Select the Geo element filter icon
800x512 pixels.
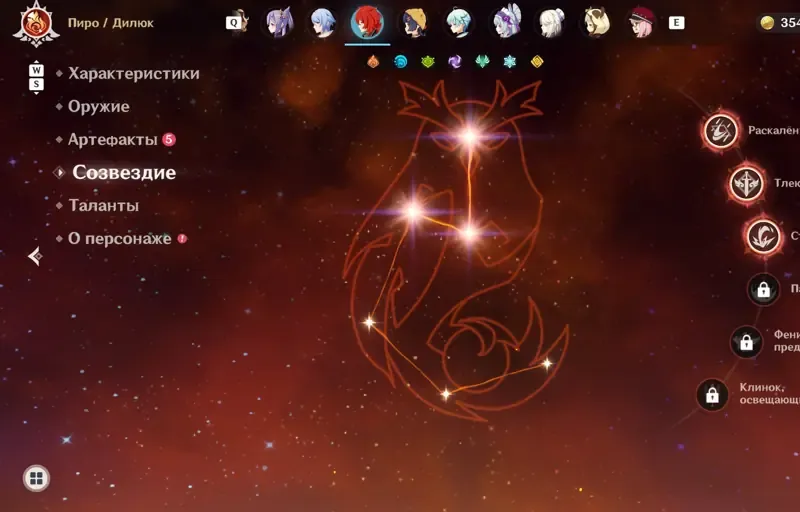(537, 62)
